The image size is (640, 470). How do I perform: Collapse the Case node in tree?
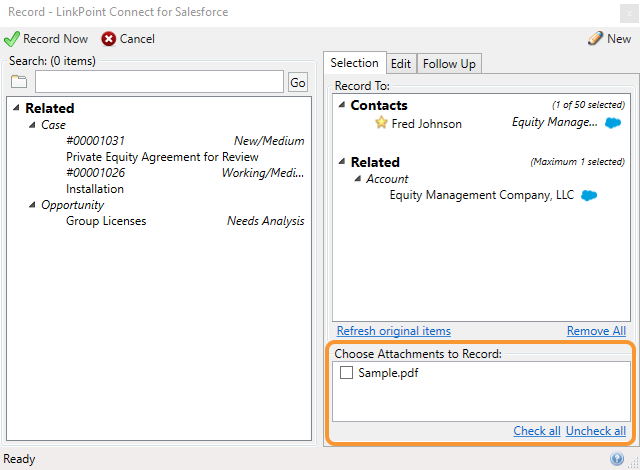coord(31,125)
